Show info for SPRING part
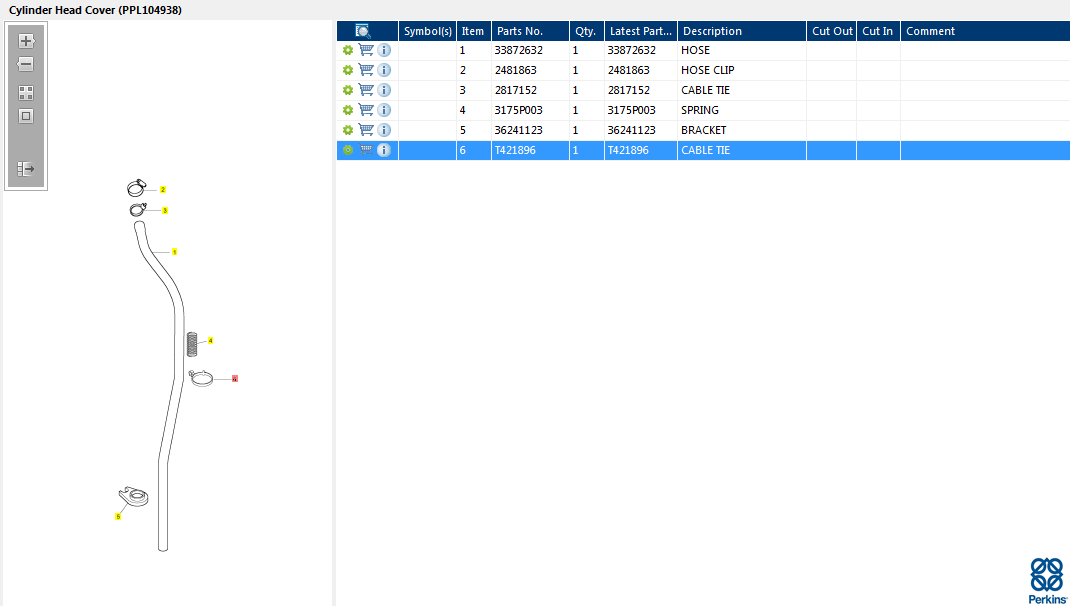The width and height of the screenshot is (1070, 606). click(384, 110)
